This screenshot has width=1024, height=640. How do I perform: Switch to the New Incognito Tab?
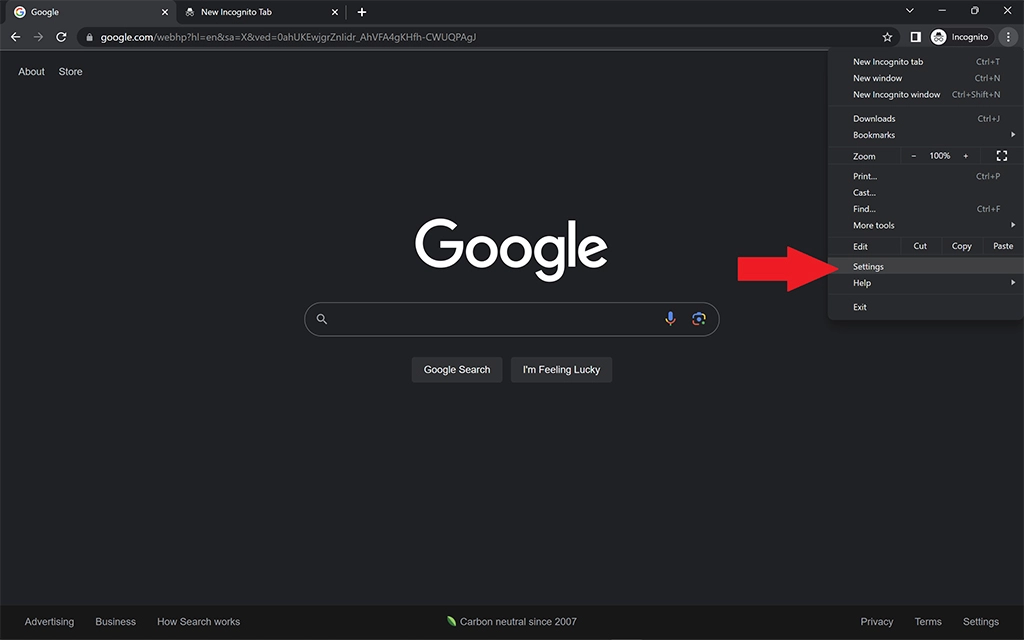260,12
